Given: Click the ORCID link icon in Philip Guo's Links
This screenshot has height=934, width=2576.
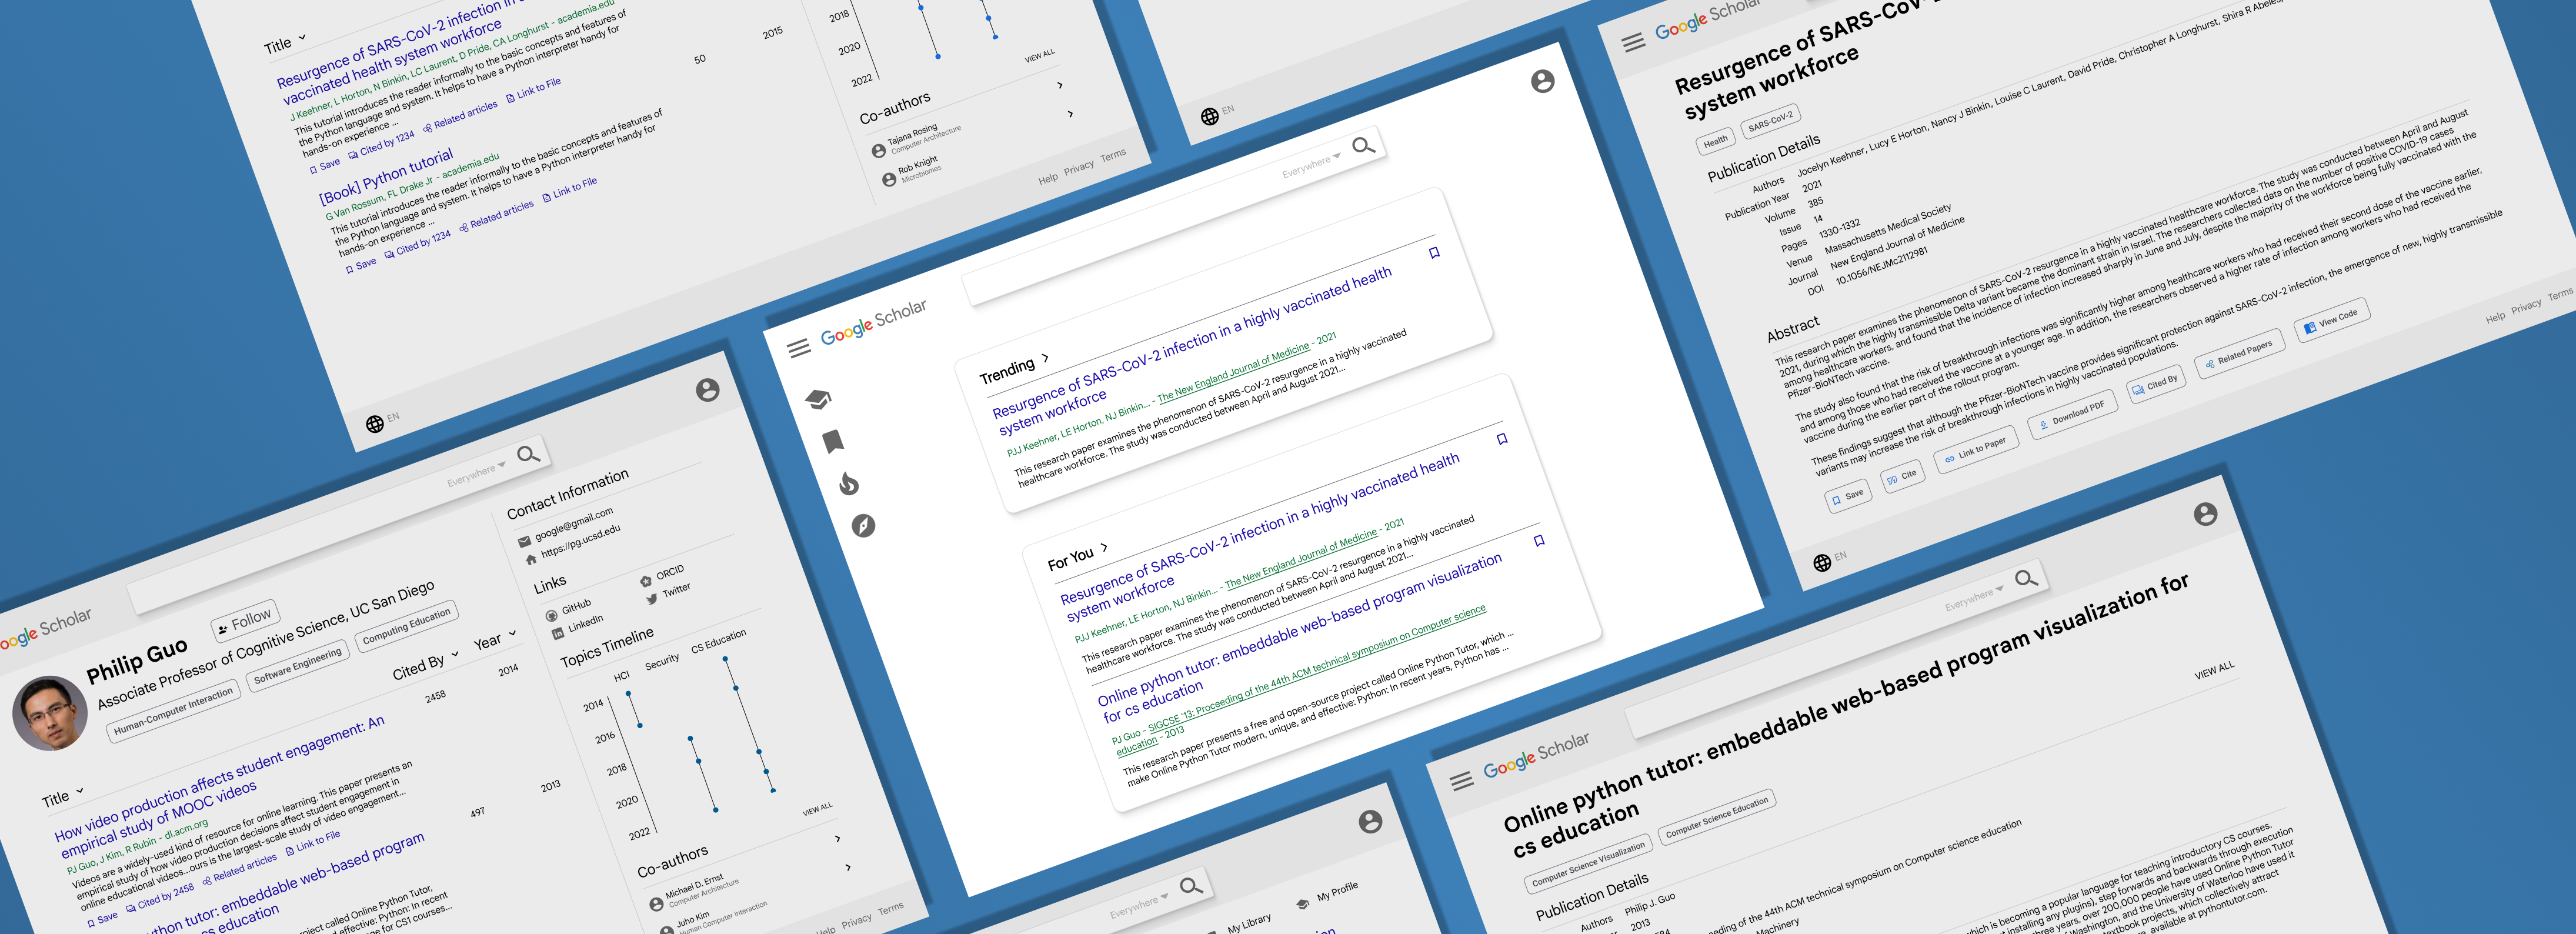Looking at the screenshot, I should pos(646,581).
